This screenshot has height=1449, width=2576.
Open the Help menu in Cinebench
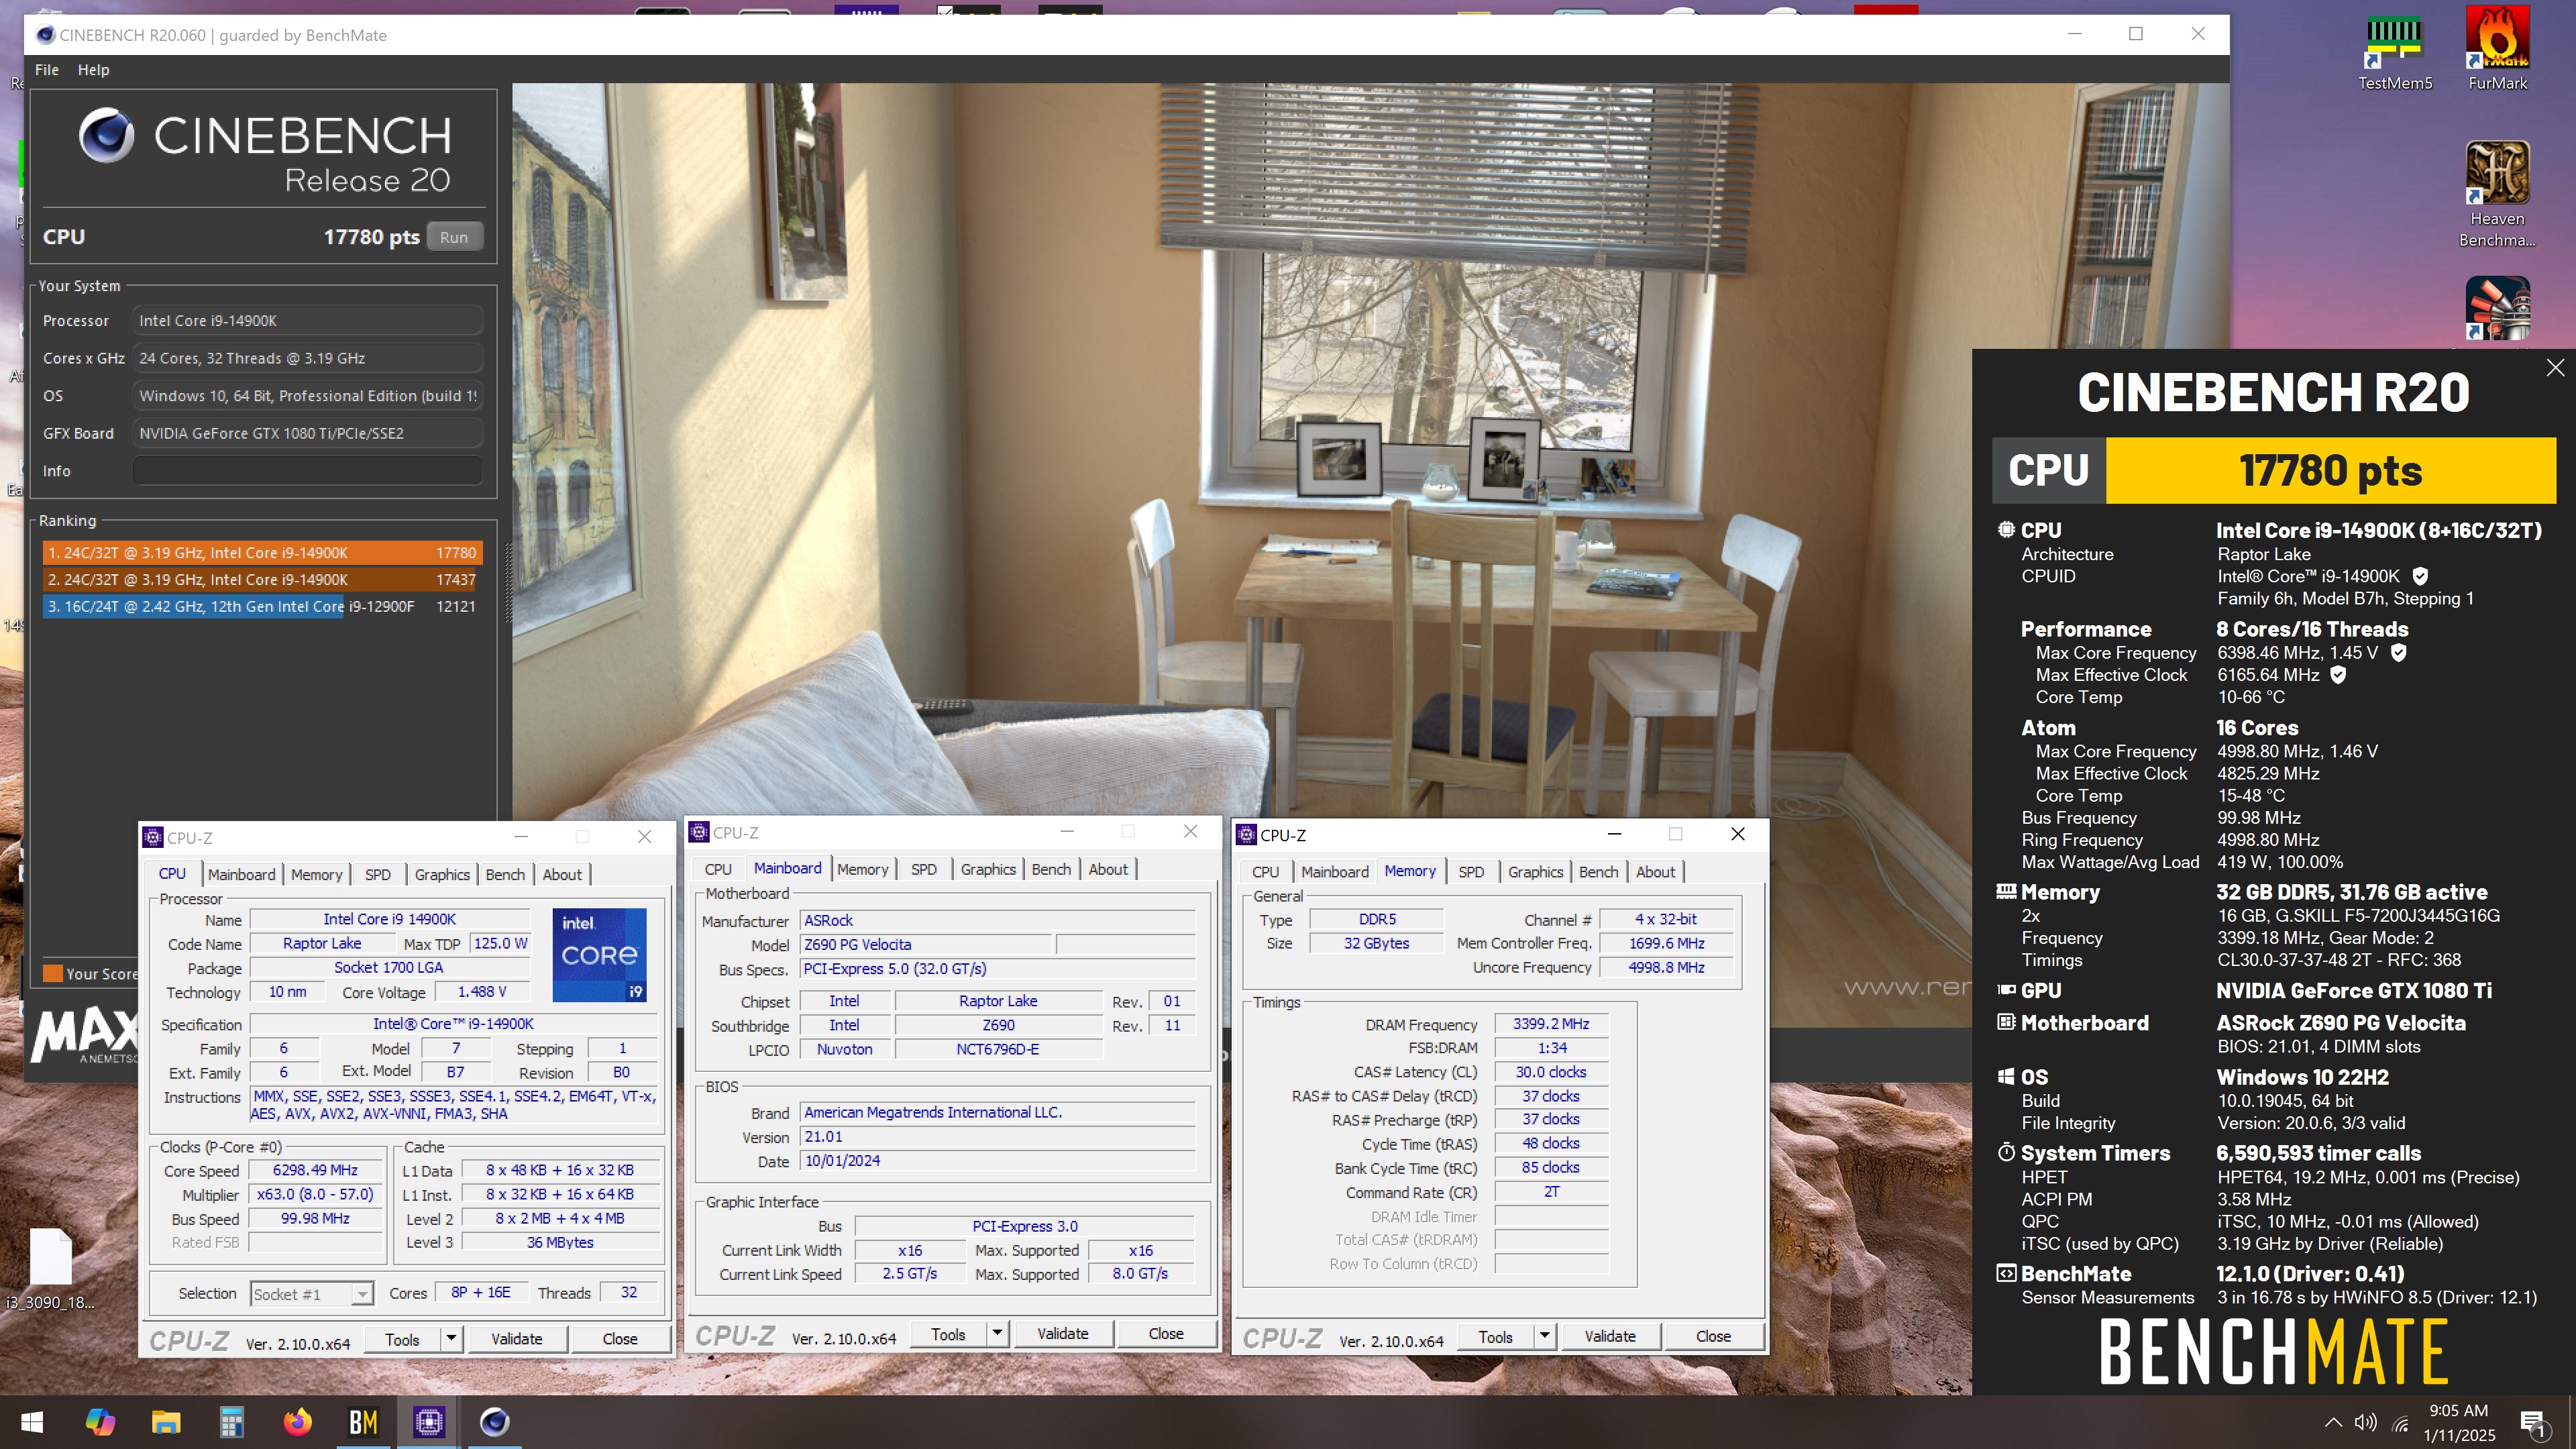click(93, 69)
